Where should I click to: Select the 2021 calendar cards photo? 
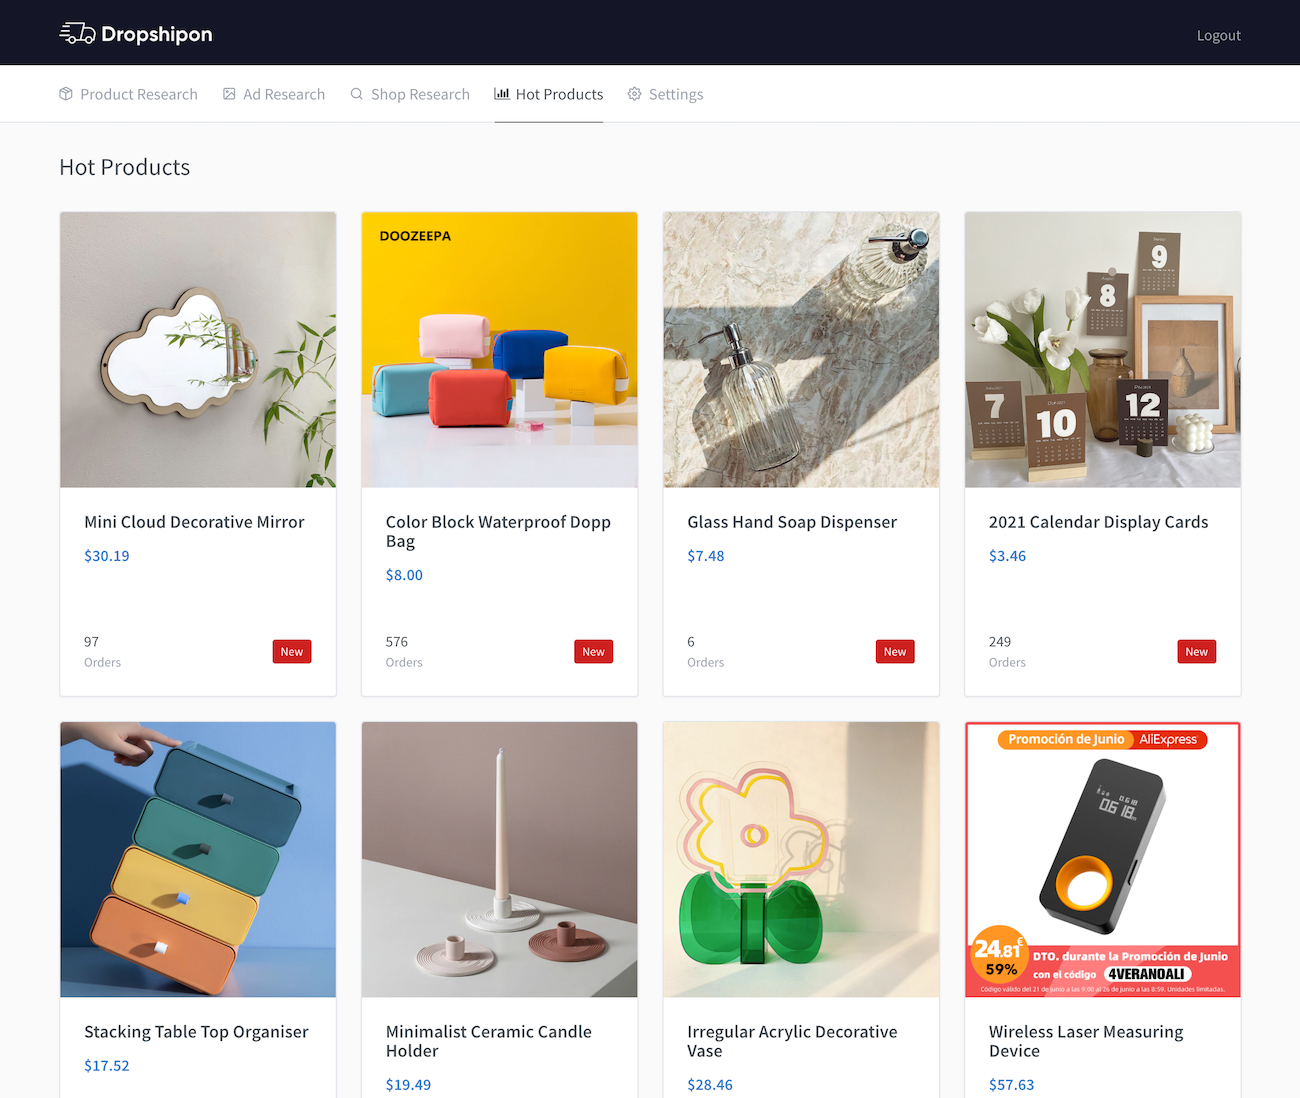(1102, 350)
